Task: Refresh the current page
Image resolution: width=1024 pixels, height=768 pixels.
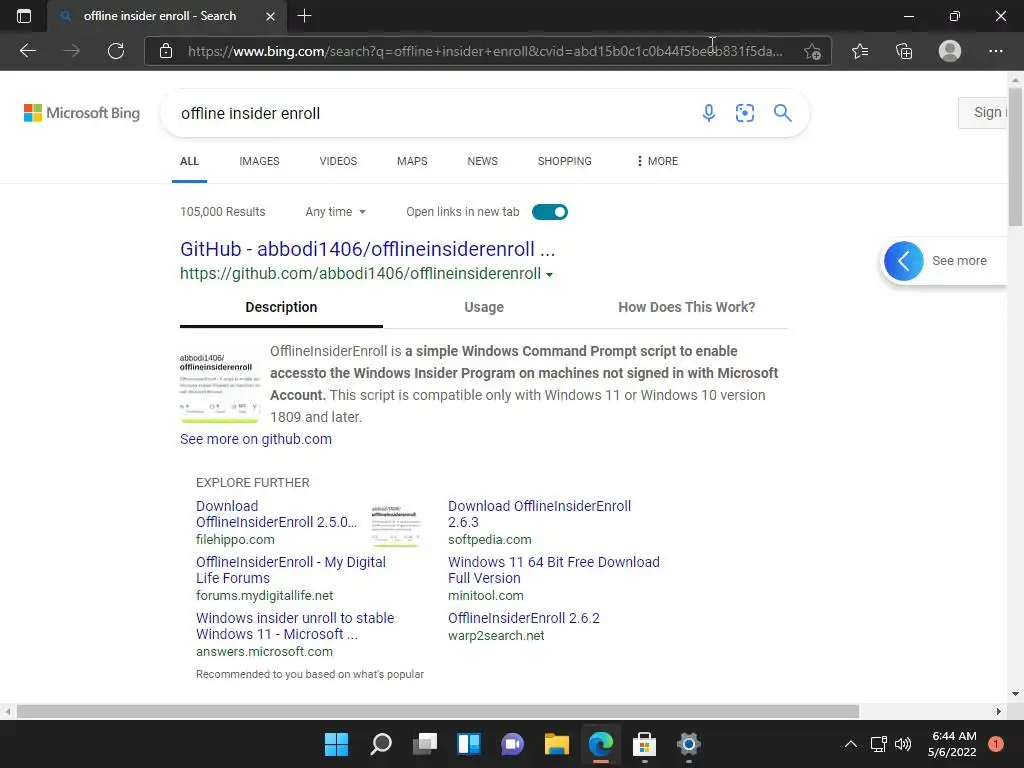Action: coord(116,51)
